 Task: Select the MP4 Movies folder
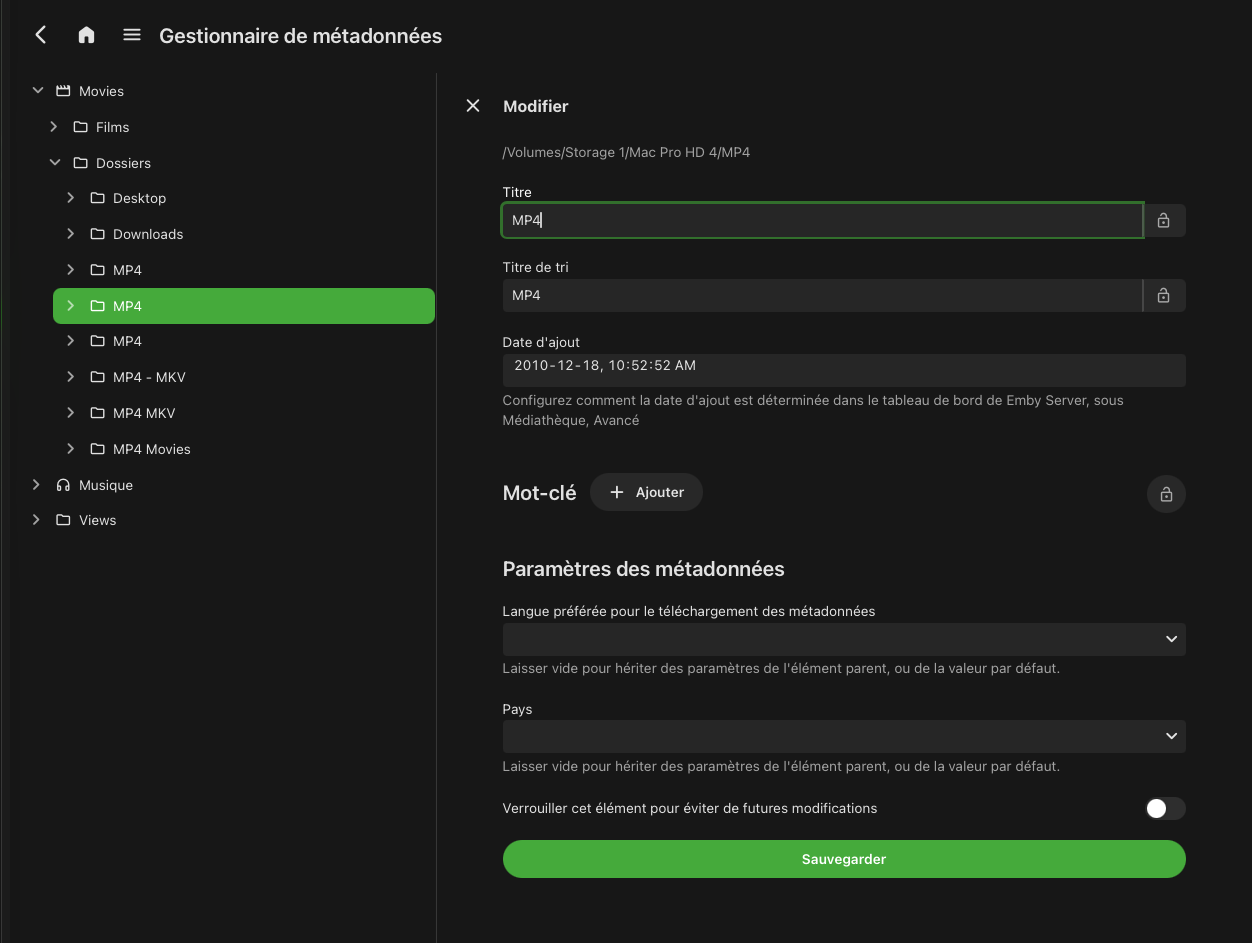[151, 449]
